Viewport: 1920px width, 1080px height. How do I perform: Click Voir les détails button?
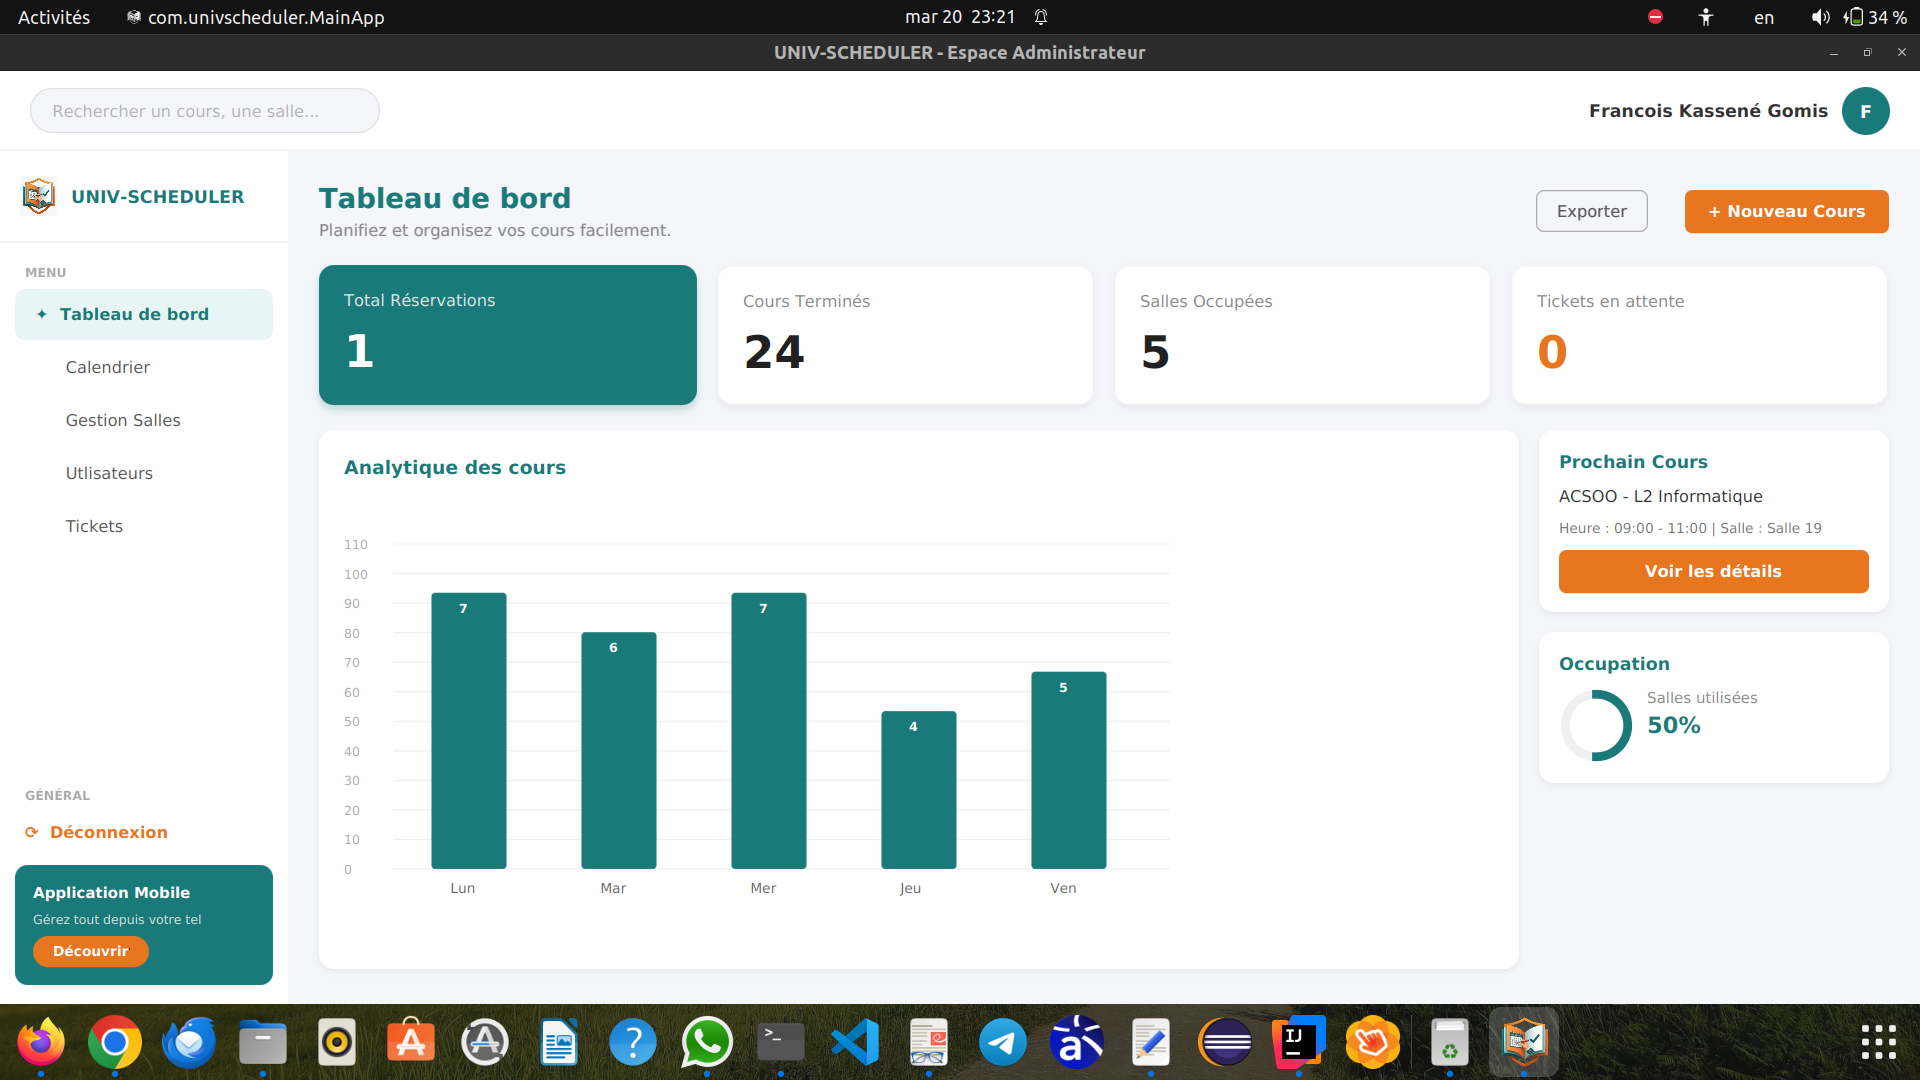1713,571
